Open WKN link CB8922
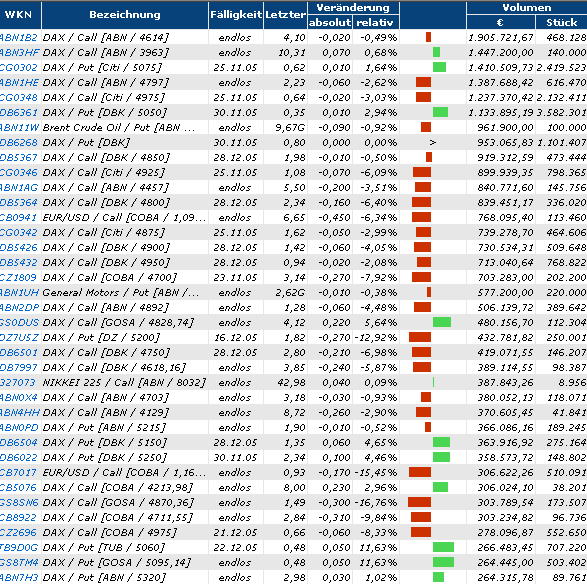 coord(18,517)
